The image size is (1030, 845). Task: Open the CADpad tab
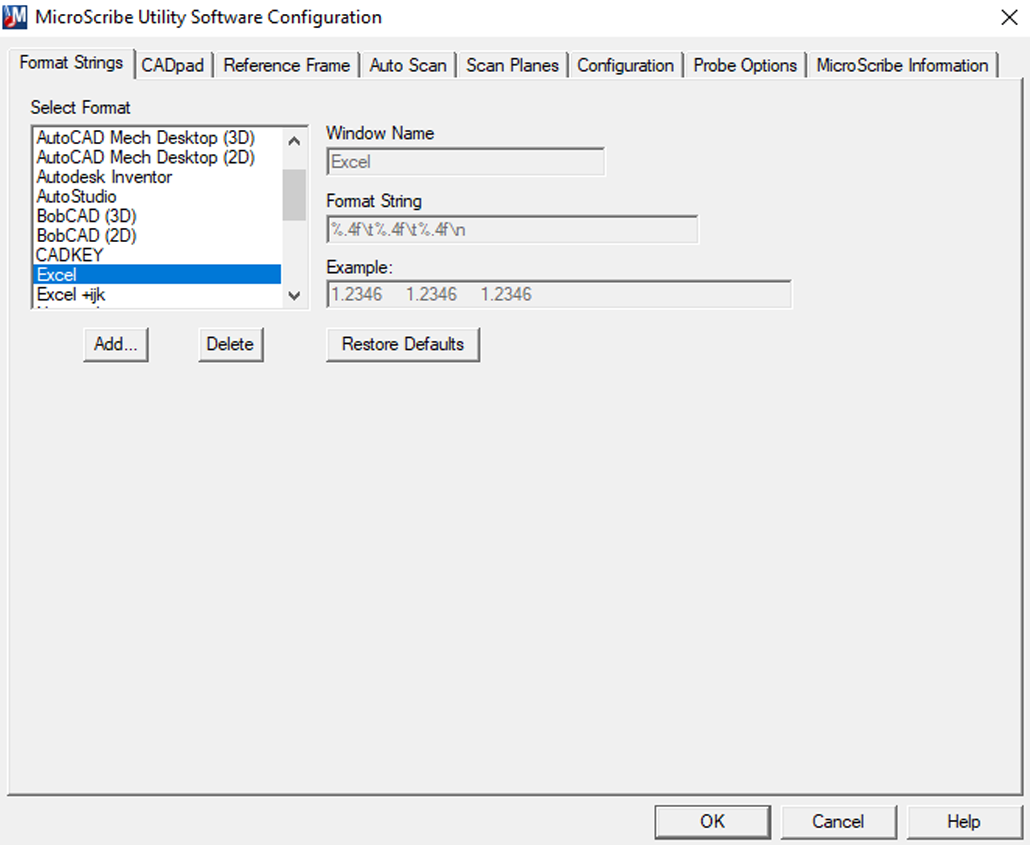pos(173,66)
